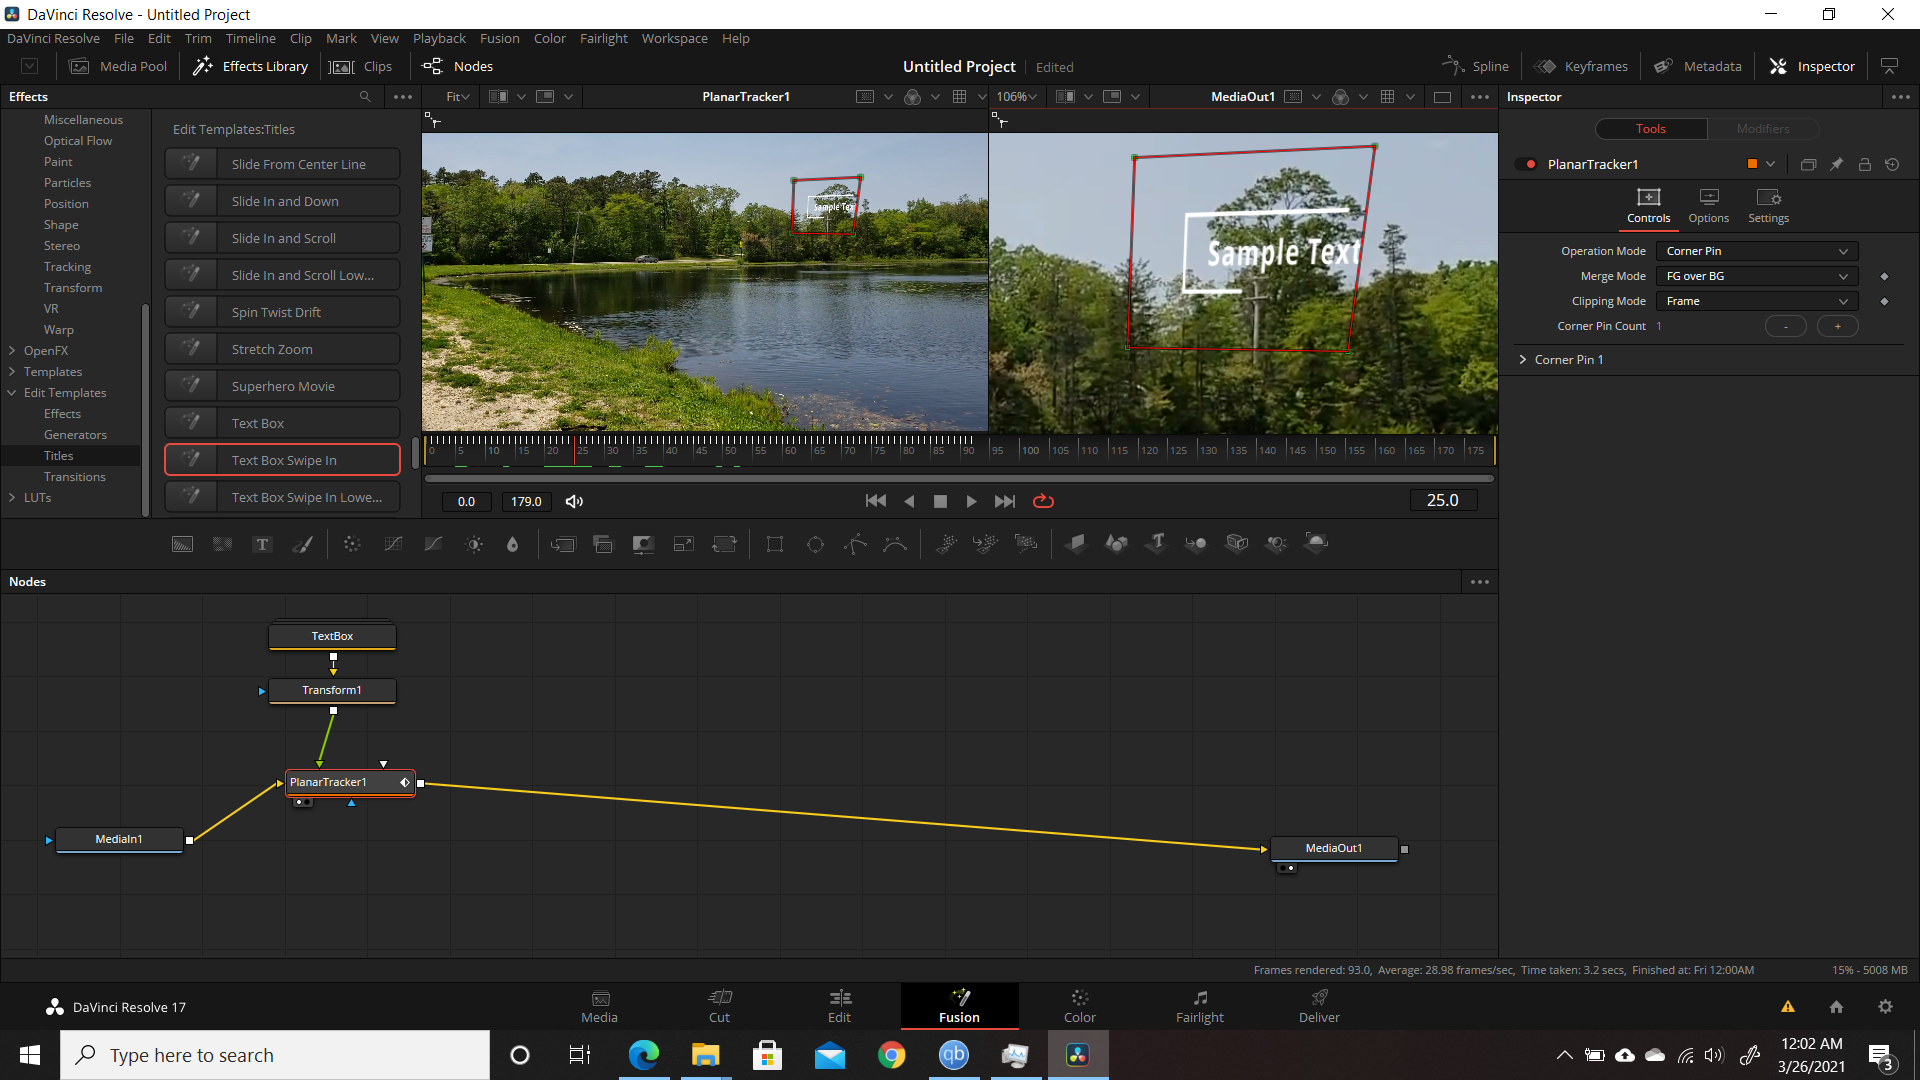
Task: Add a Merge node from the toolbar
Action: pos(563,544)
